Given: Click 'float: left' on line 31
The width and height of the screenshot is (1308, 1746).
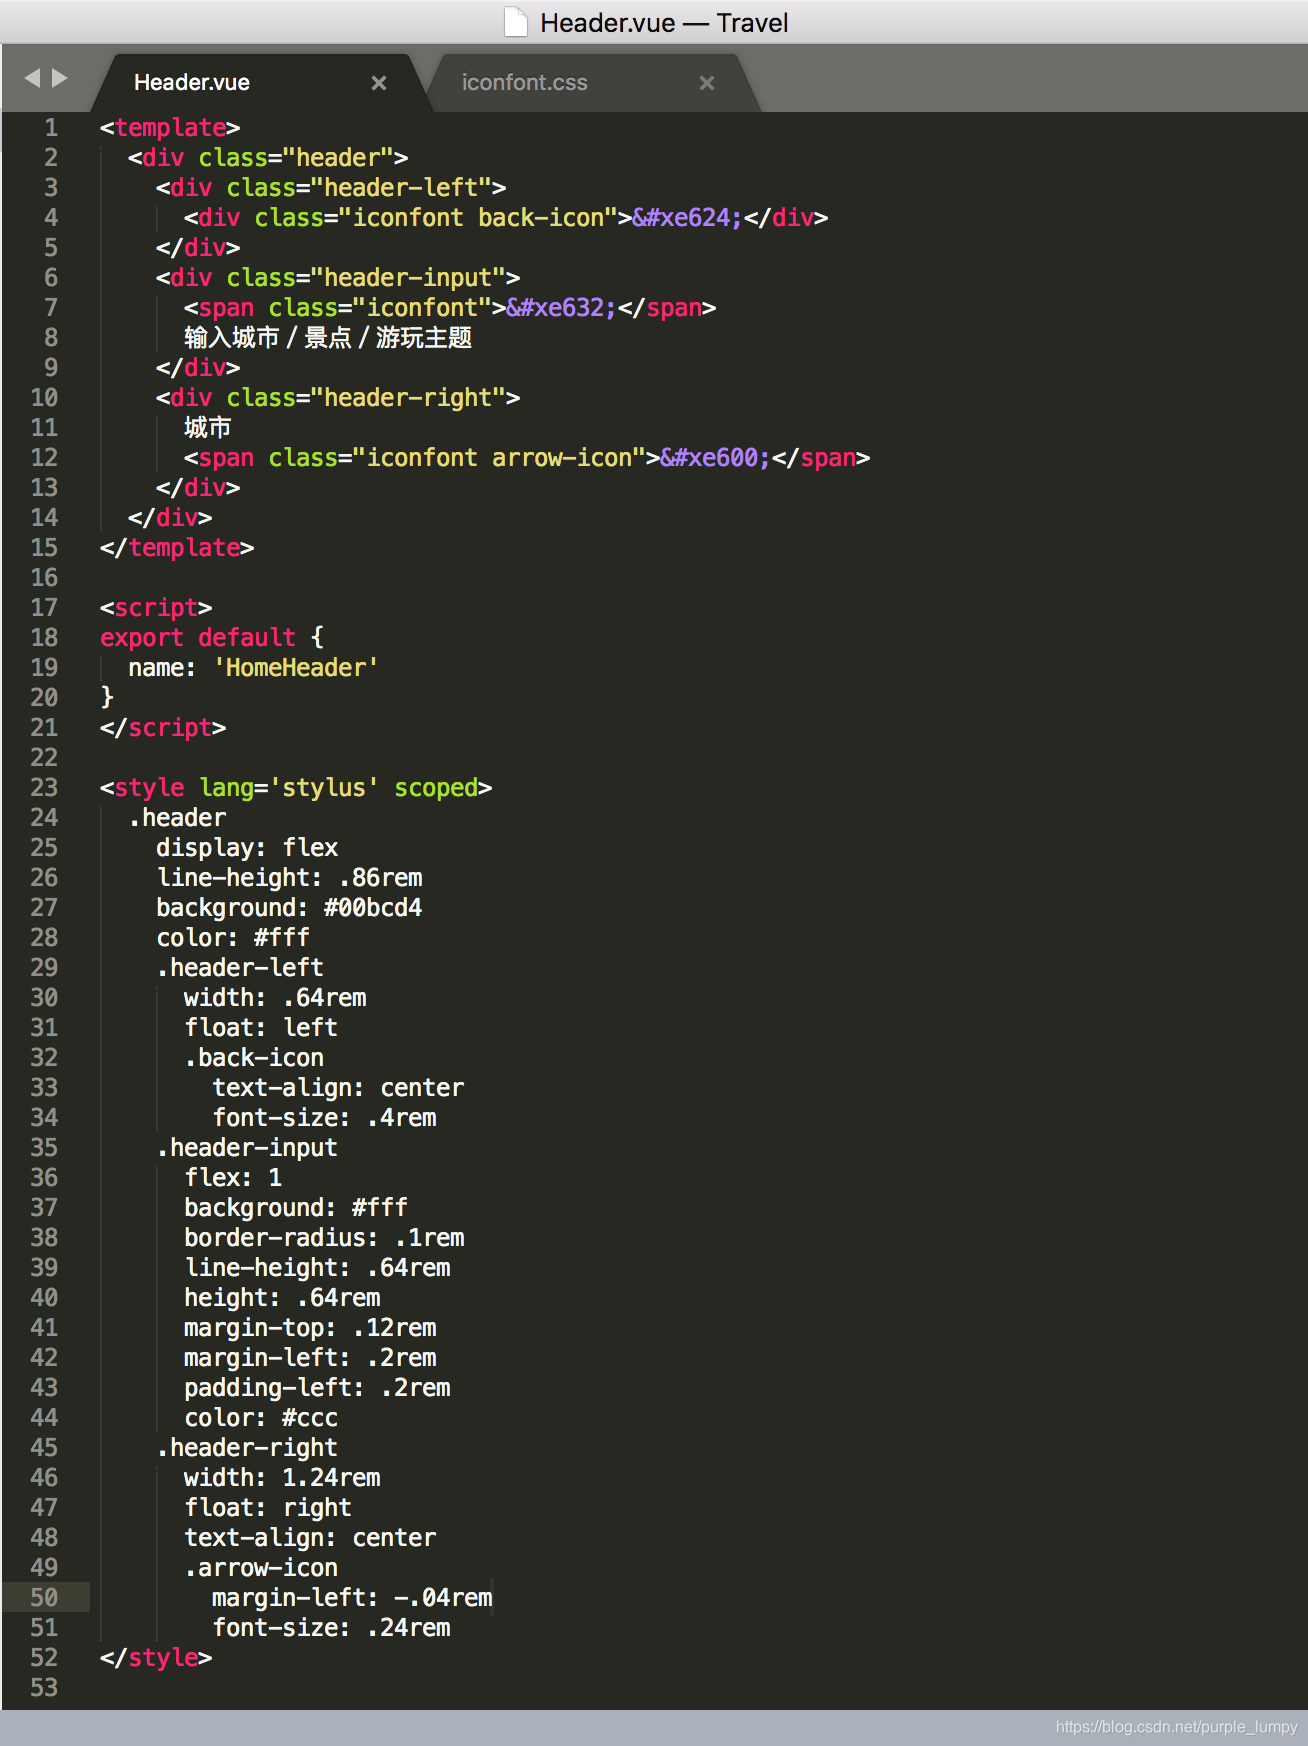Looking at the screenshot, I should (261, 1028).
